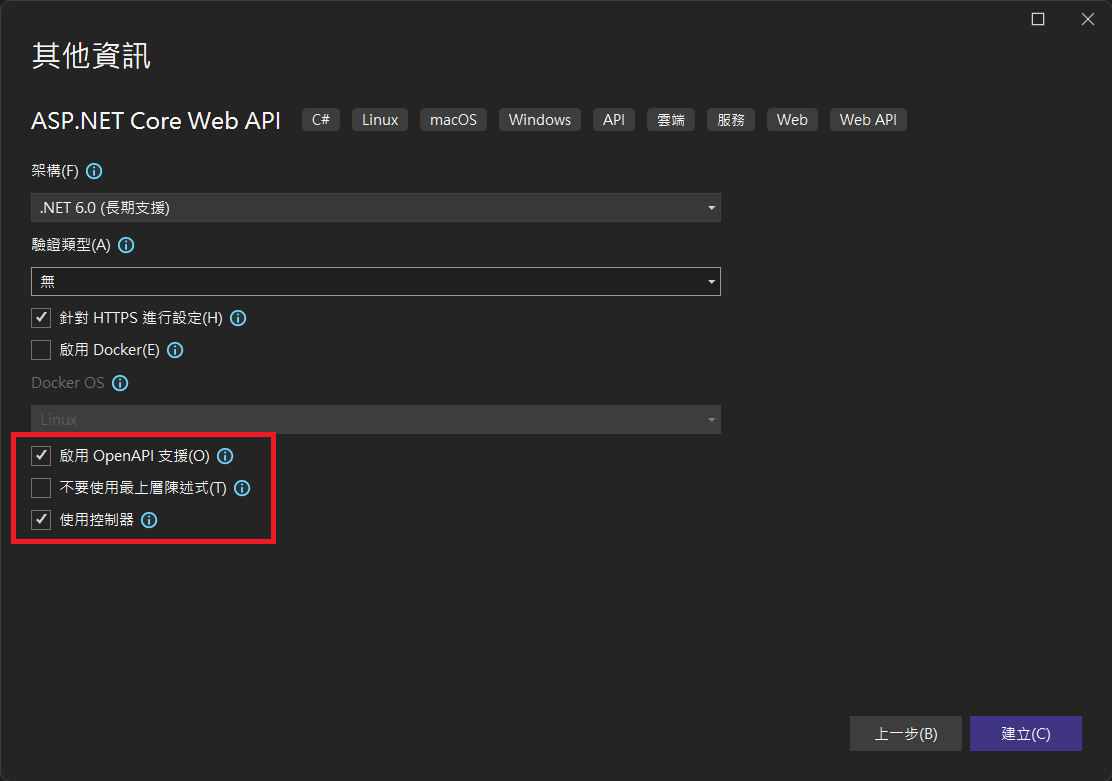Open the OpenAPI 支援 info icon
This screenshot has width=1112, height=781.
tap(225, 456)
